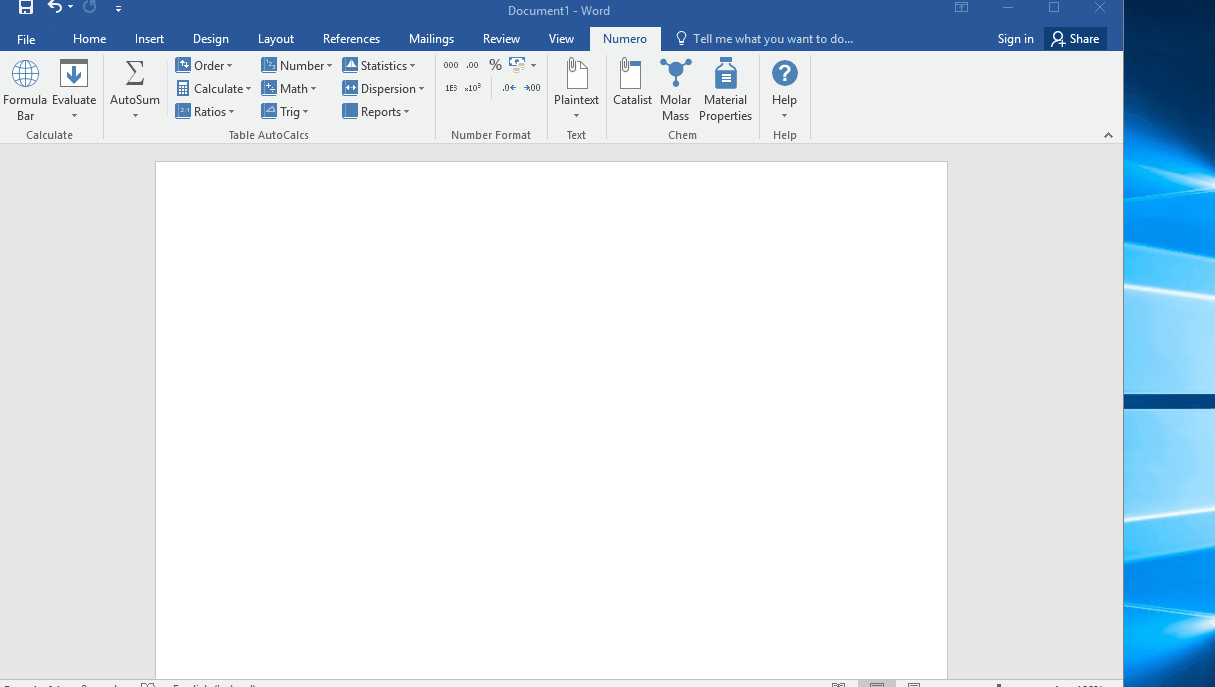Switch to the Insert tab

click(x=150, y=39)
